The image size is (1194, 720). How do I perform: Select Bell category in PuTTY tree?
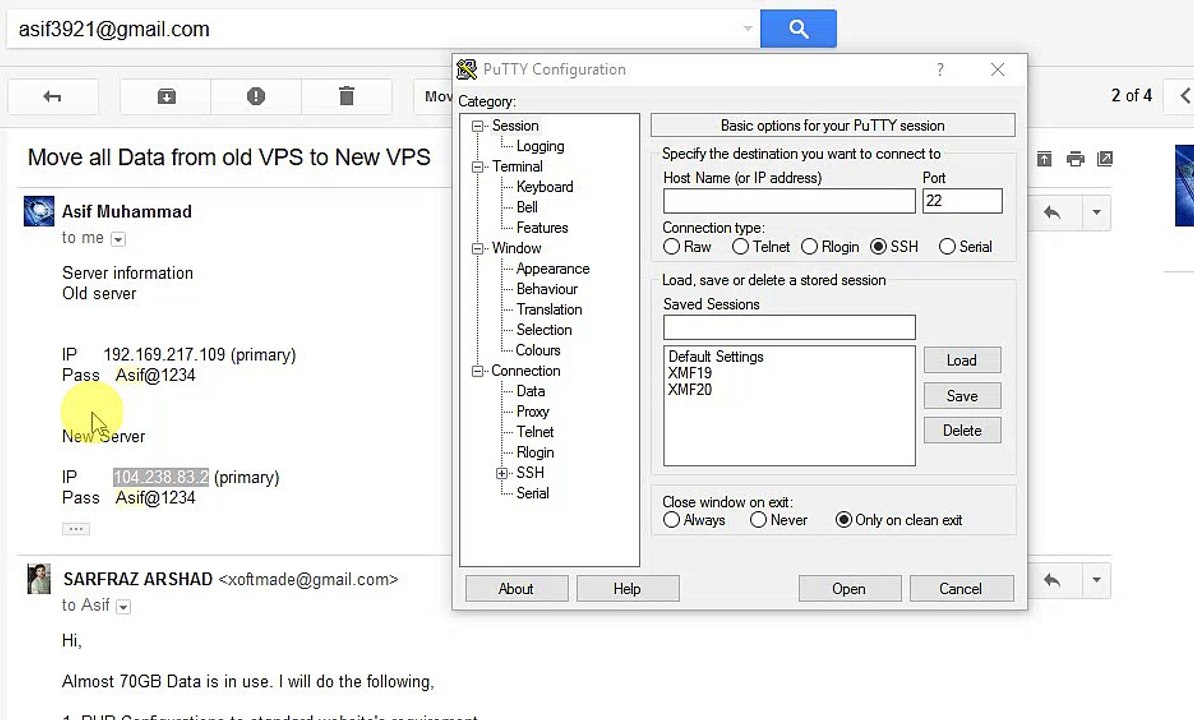tap(527, 207)
